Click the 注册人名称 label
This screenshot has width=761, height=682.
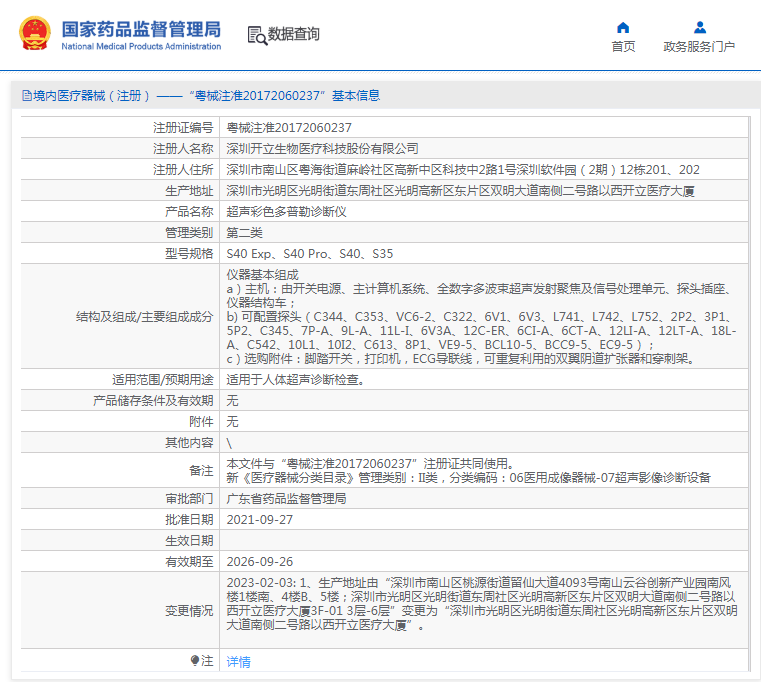[x=183, y=149]
